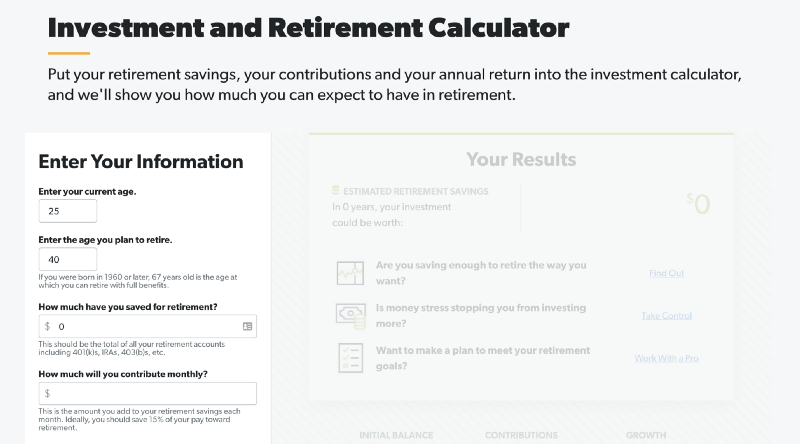
Task: Click the chart icon beside saving enough question
Action: [x=351, y=273]
